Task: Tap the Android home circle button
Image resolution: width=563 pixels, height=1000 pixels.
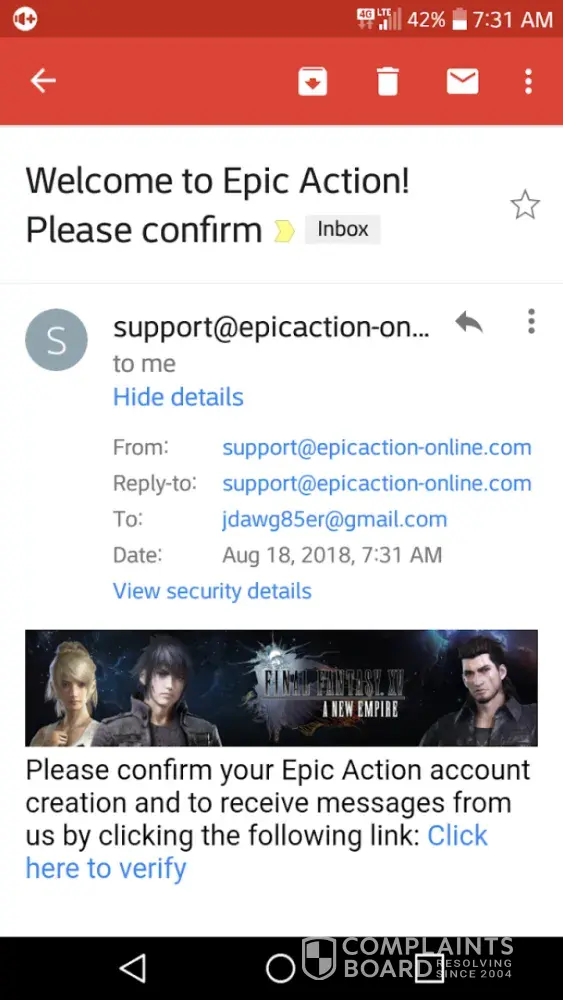Action: (281, 968)
